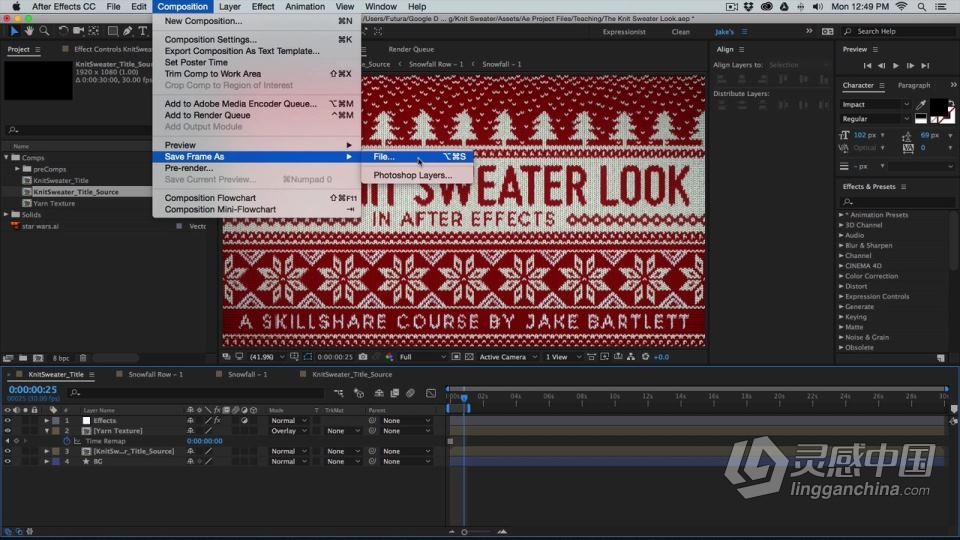Click new folder icon in Project panel
The width and height of the screenshot is (960, 540).
(23, 358)
